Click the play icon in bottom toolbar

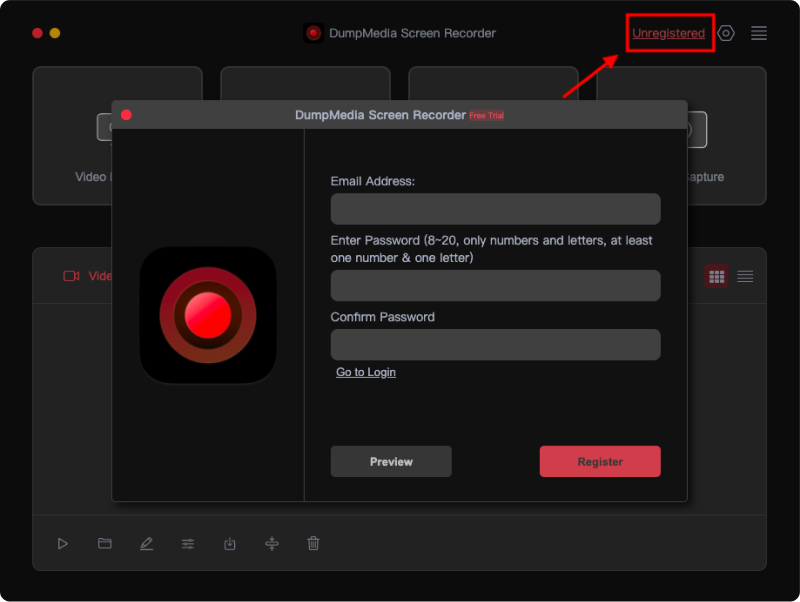click(63, 543)
